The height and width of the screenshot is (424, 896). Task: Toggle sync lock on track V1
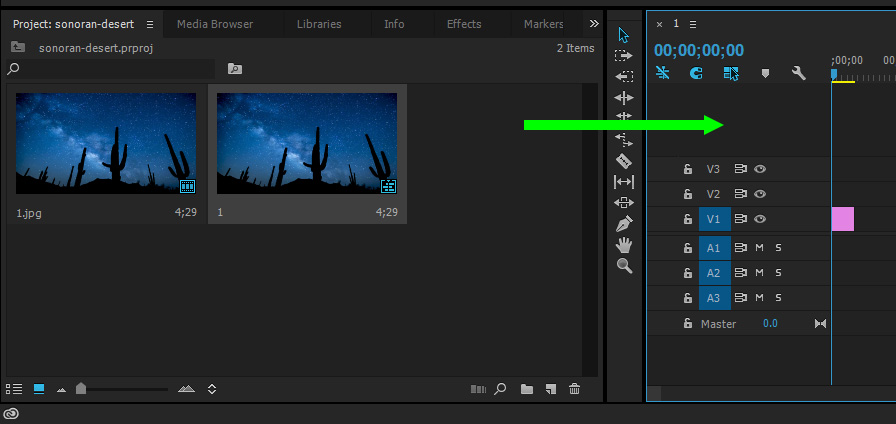pos(741,219)
